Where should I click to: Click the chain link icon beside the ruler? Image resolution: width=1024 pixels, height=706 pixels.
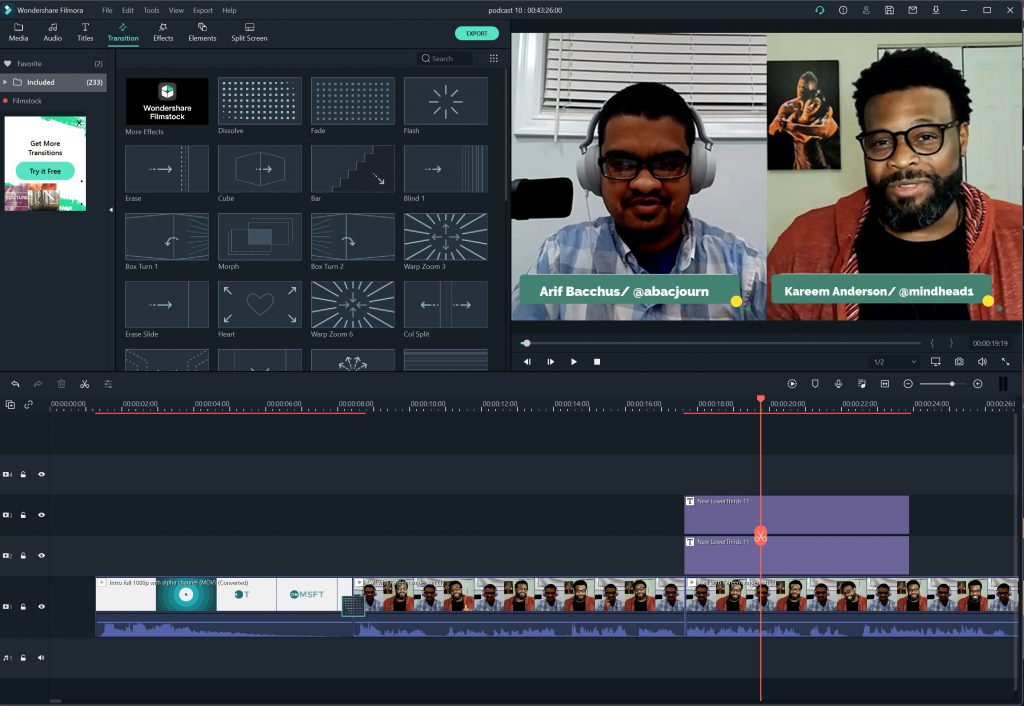(x=29, y=405)
